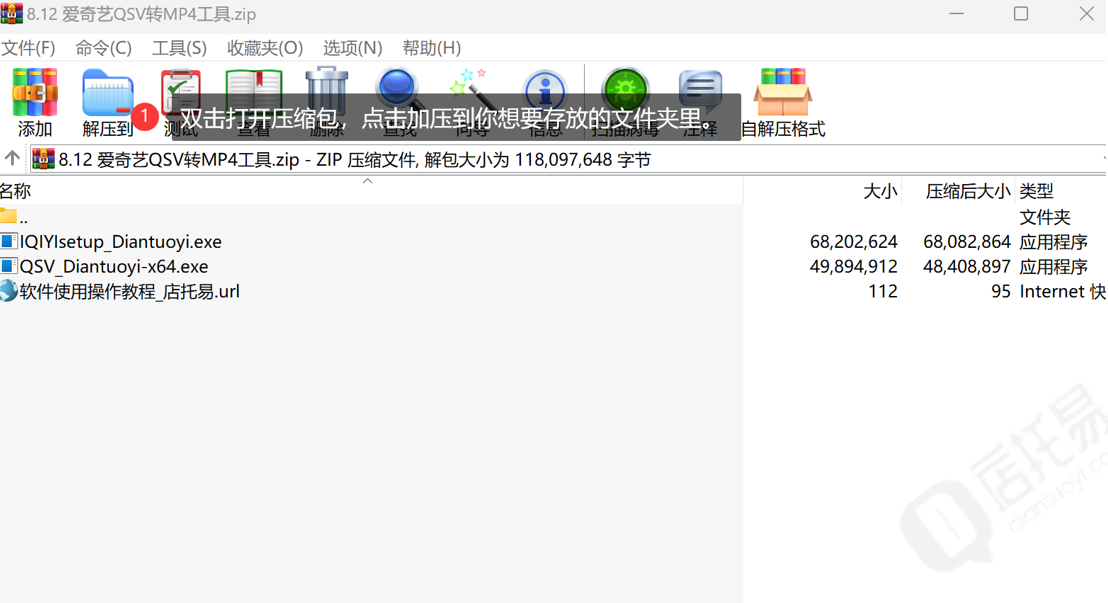
Task: Open the 收藏夹(O) menu
Action: 265,48
